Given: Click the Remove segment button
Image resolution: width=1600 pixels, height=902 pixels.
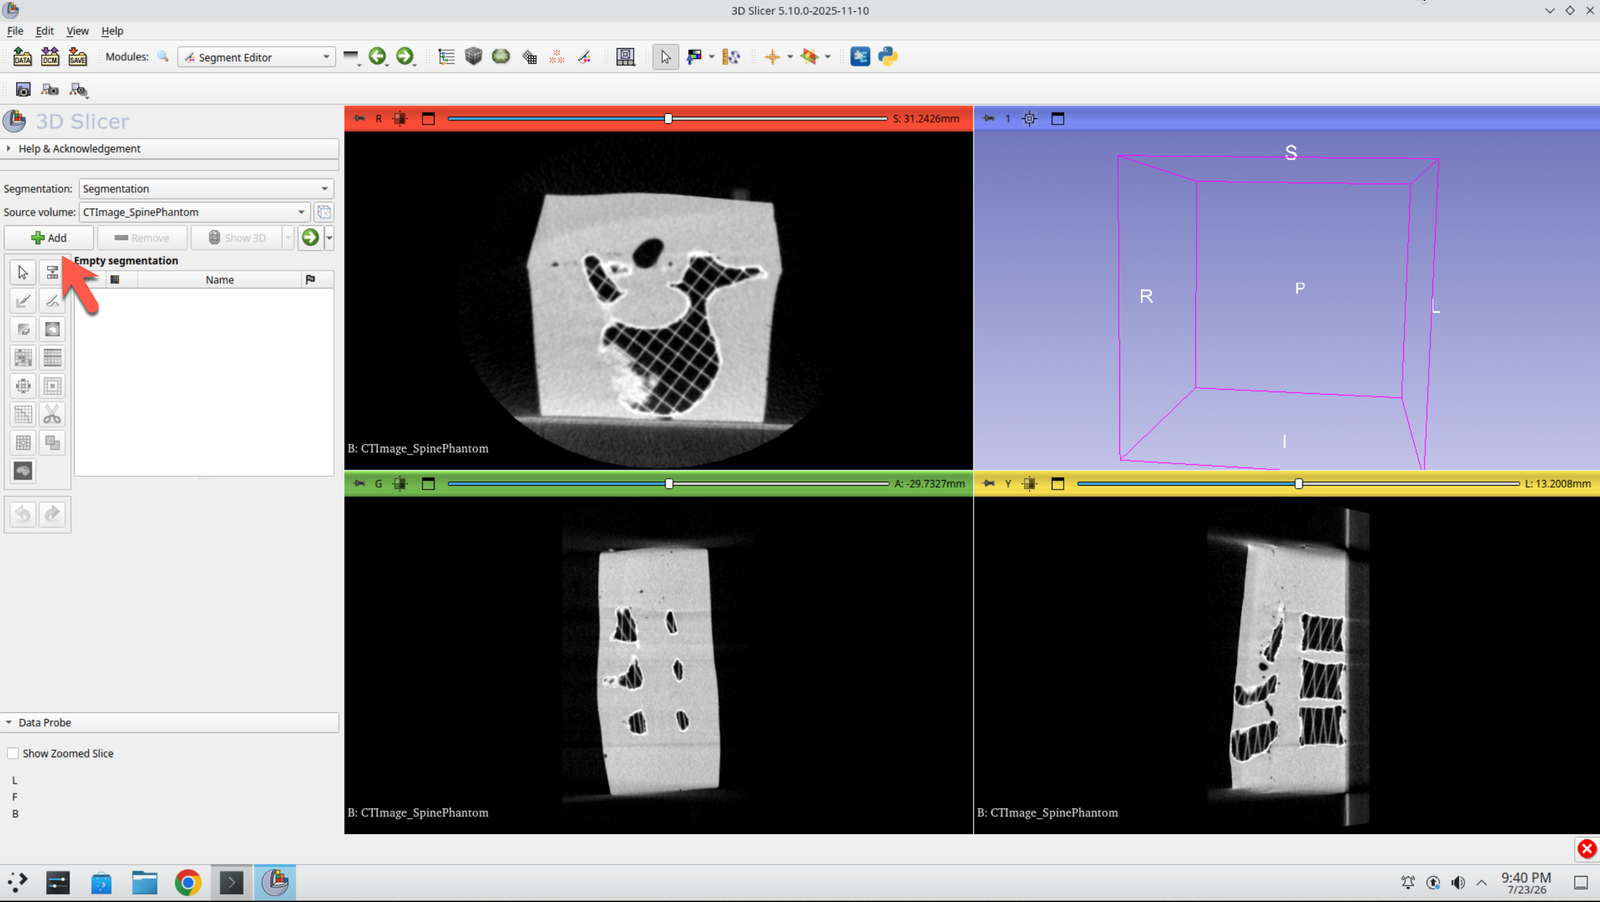Looking at the screenshot, I should click(142, 237).
